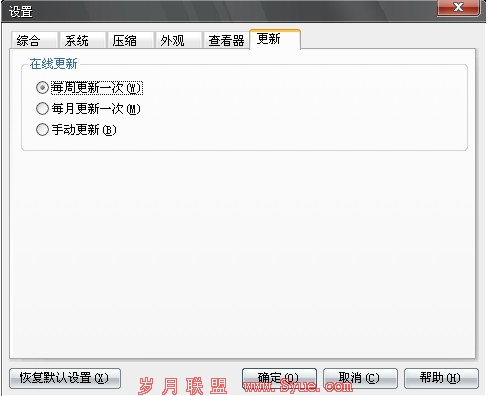This screenshot has height=396, width=488.
Task: Click the 恢复默认设置 (X) button
Action: click(65, 378)
